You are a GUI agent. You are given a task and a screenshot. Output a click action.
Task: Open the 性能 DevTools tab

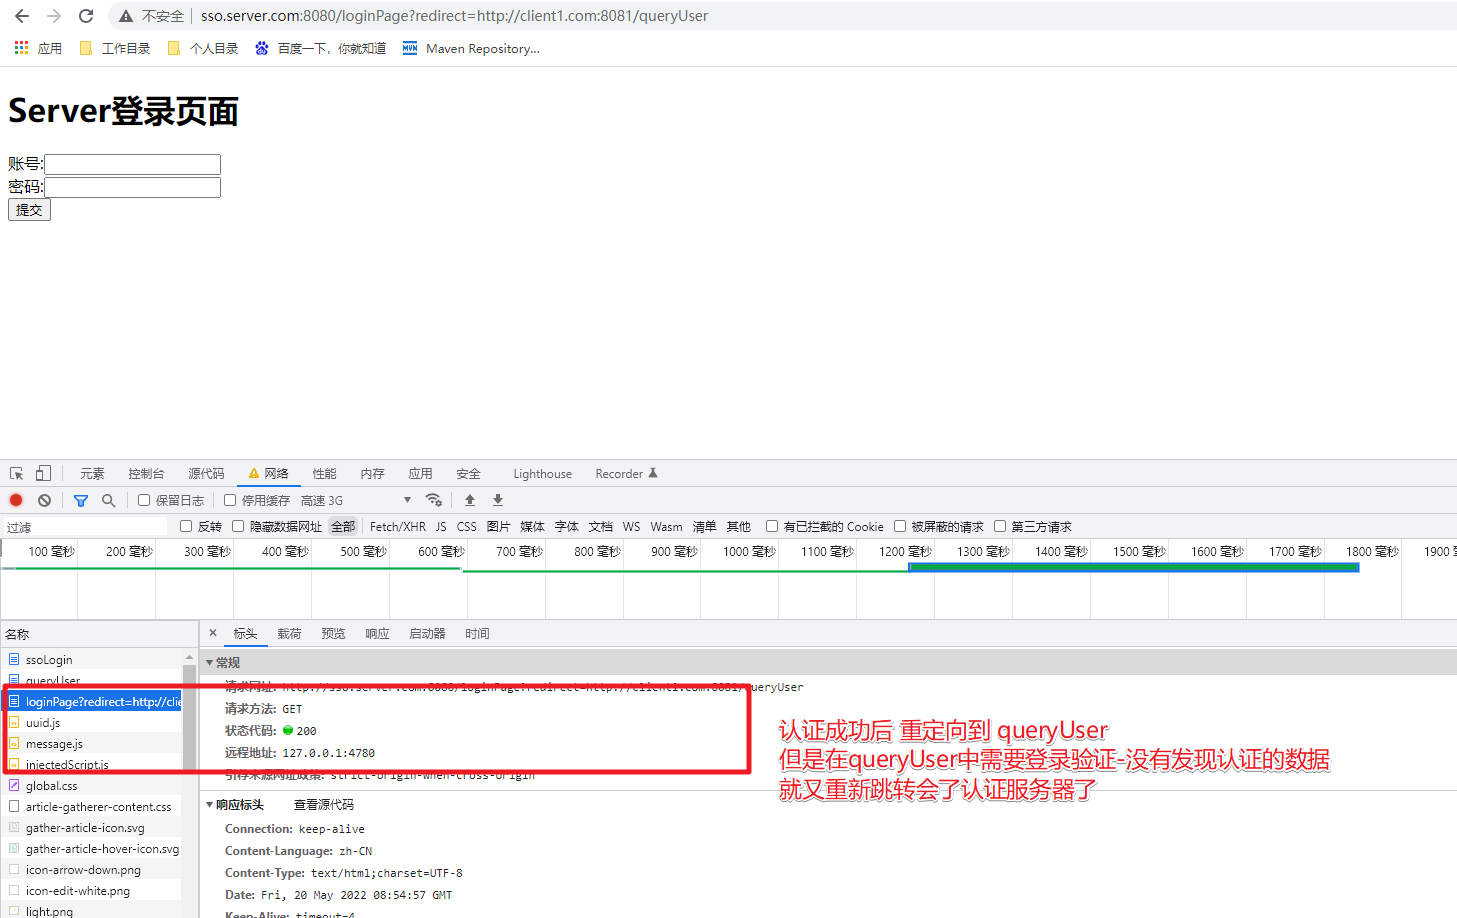click(324, 474)
